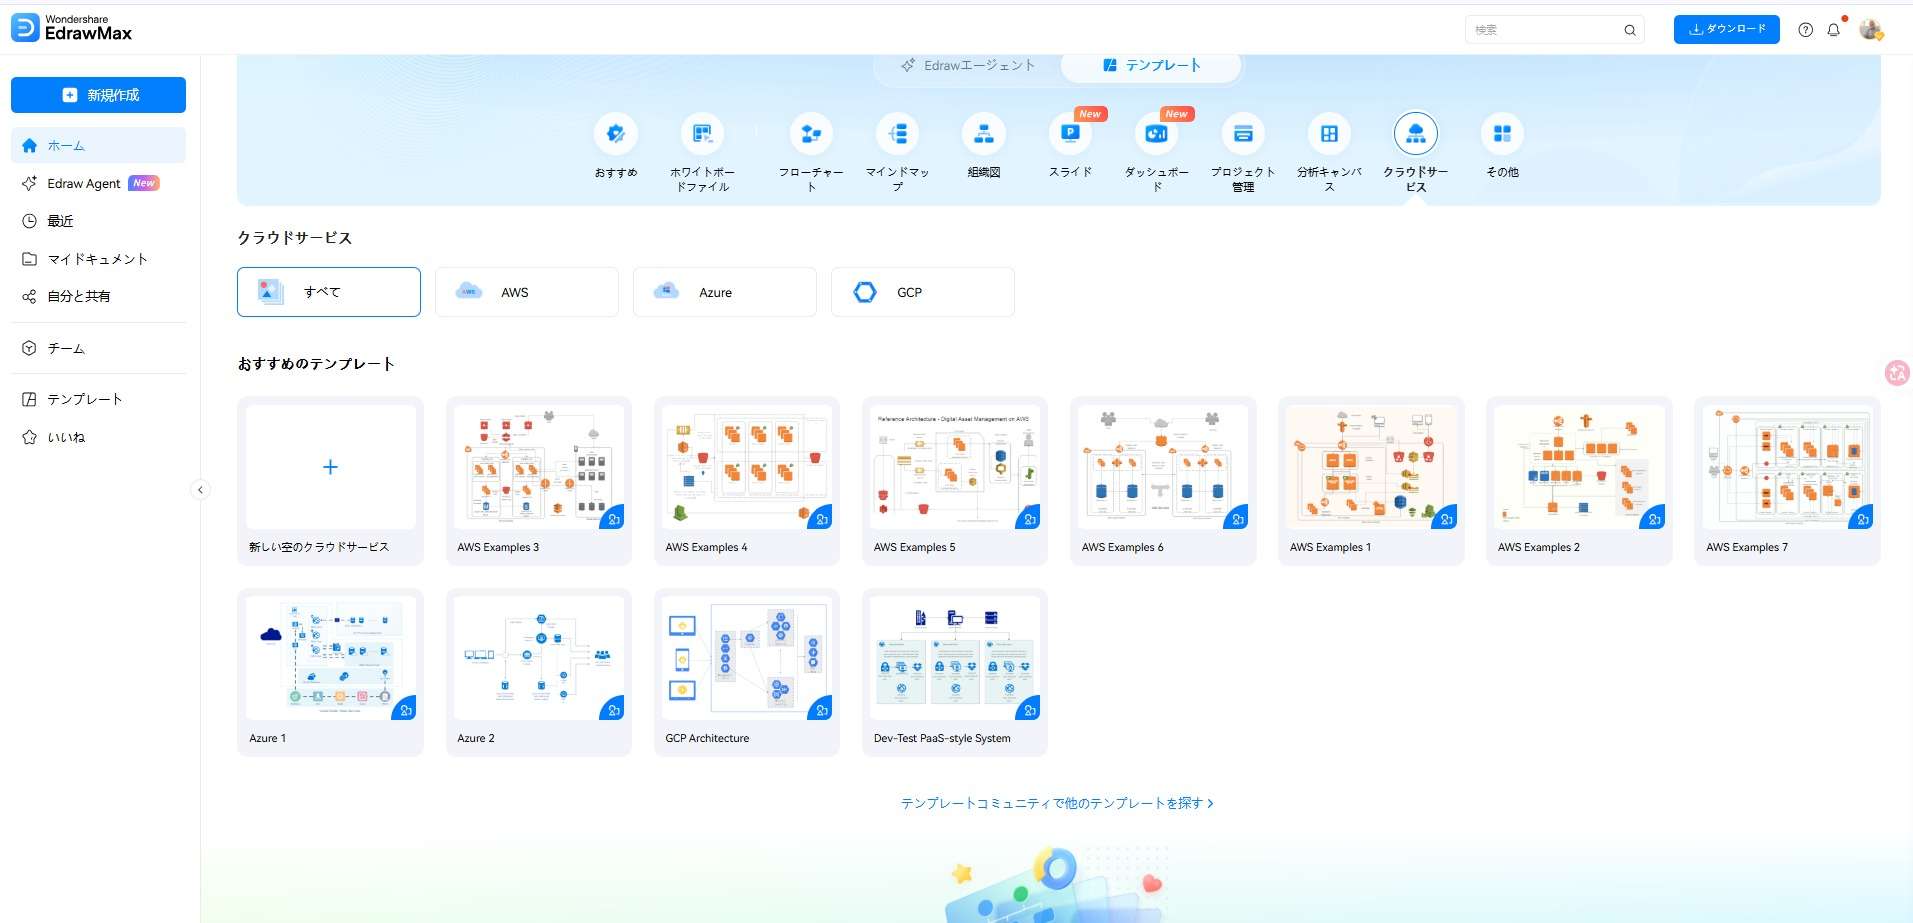Select the フローチャート template category icon
The image size is (1913, 923).
[x=812, y=133]
